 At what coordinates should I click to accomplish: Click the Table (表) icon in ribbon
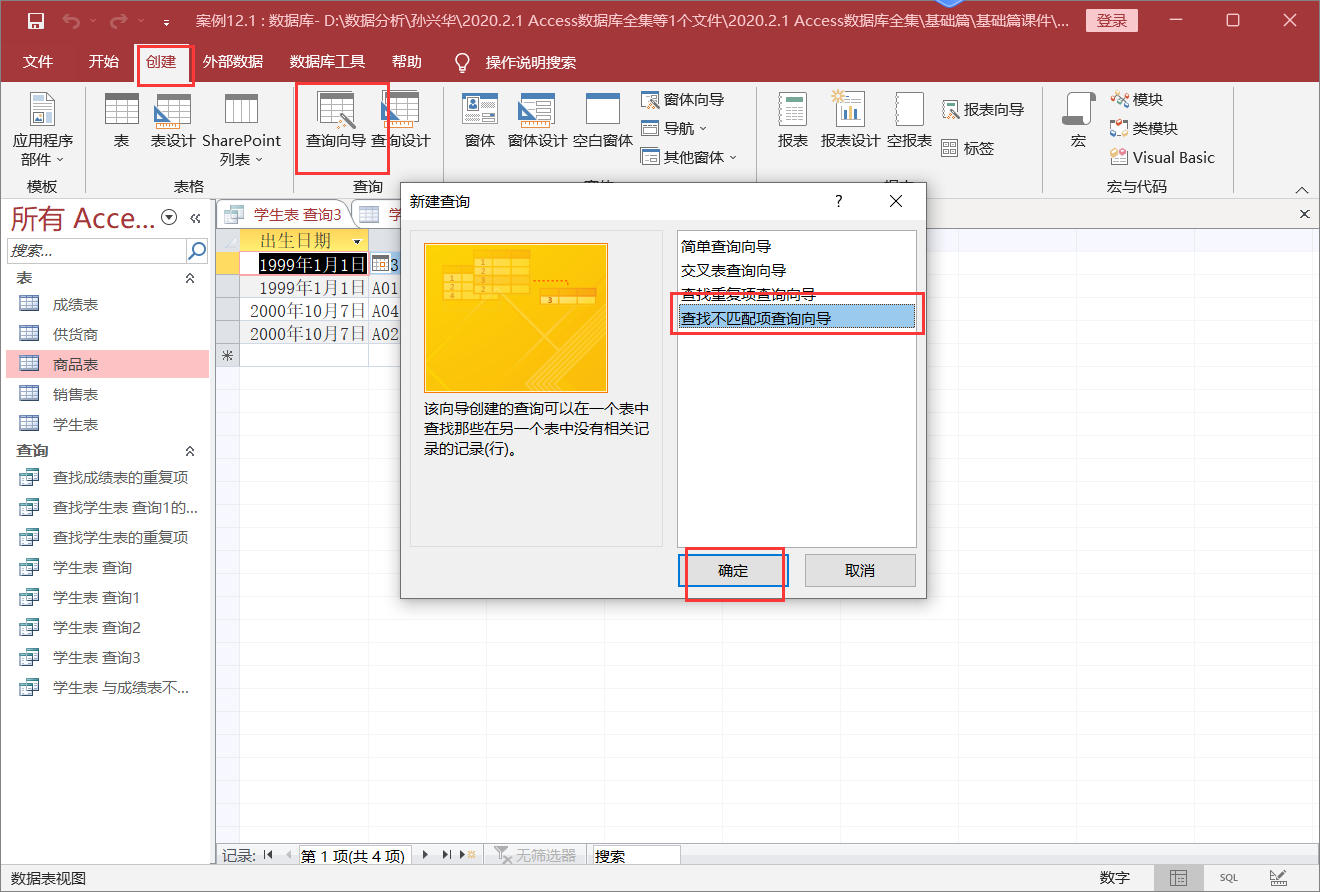[x=121, y=121]
